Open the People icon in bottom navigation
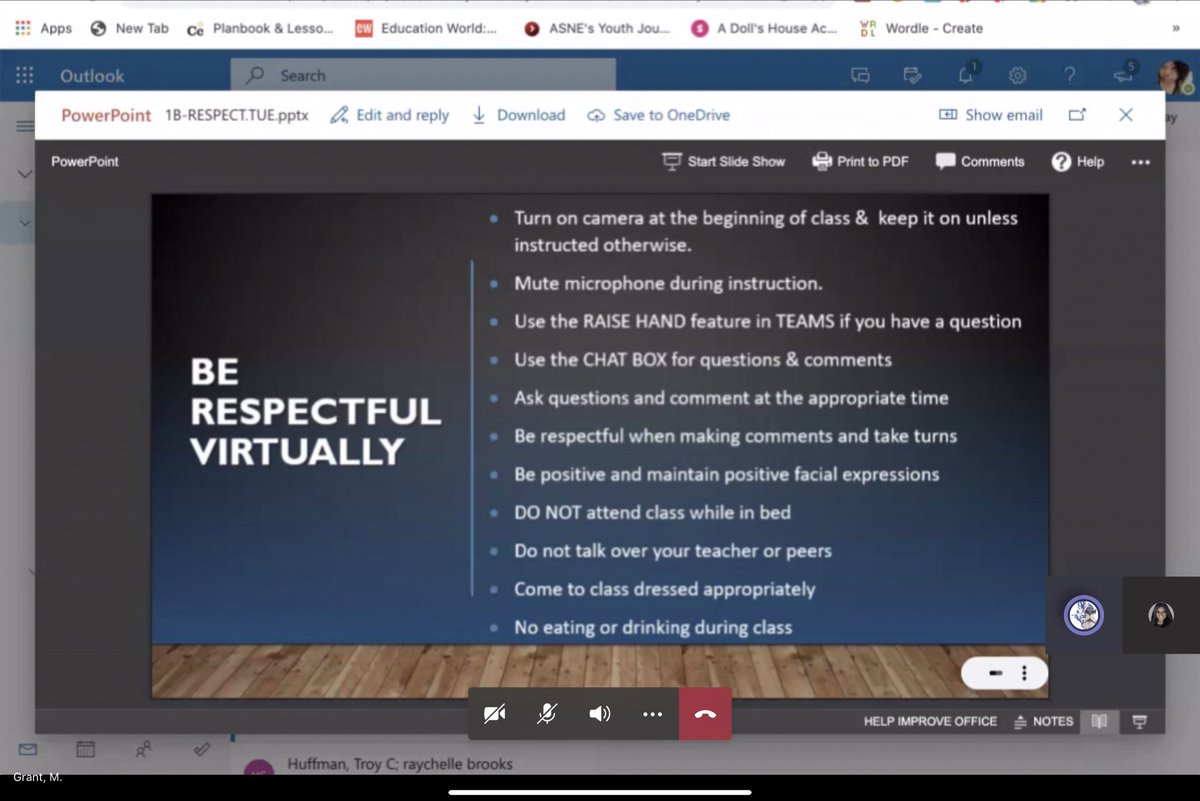 pyautogui.click(x=143, y=750)
